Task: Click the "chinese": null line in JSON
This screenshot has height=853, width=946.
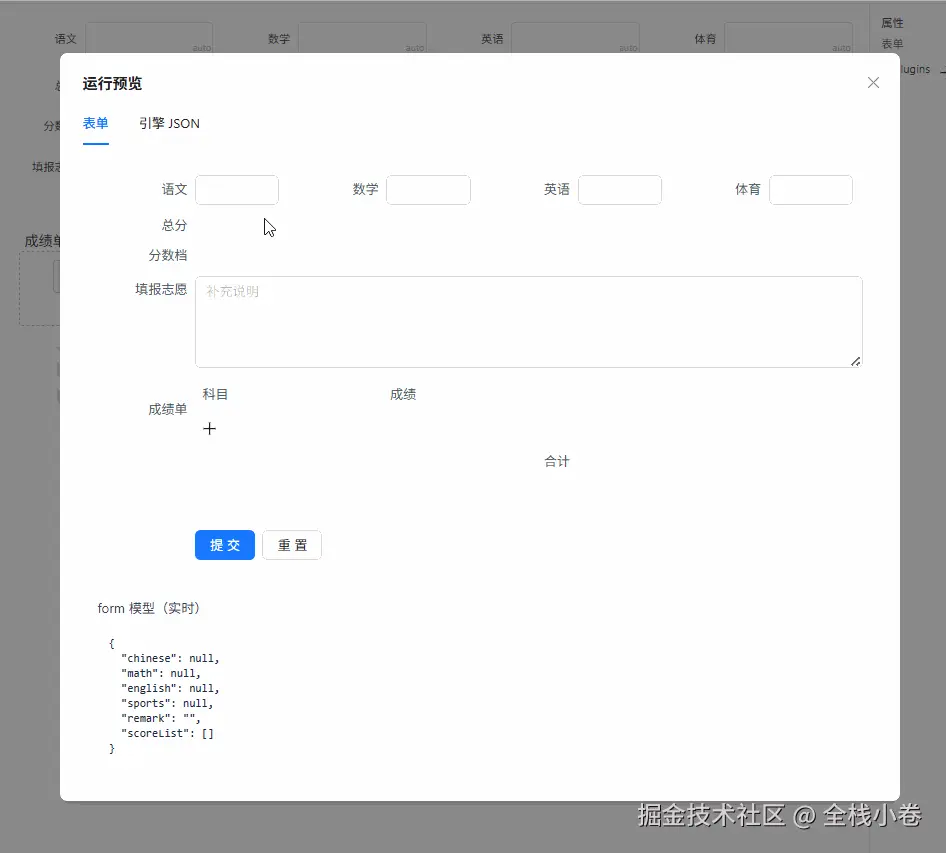Action: click(170, 658)
